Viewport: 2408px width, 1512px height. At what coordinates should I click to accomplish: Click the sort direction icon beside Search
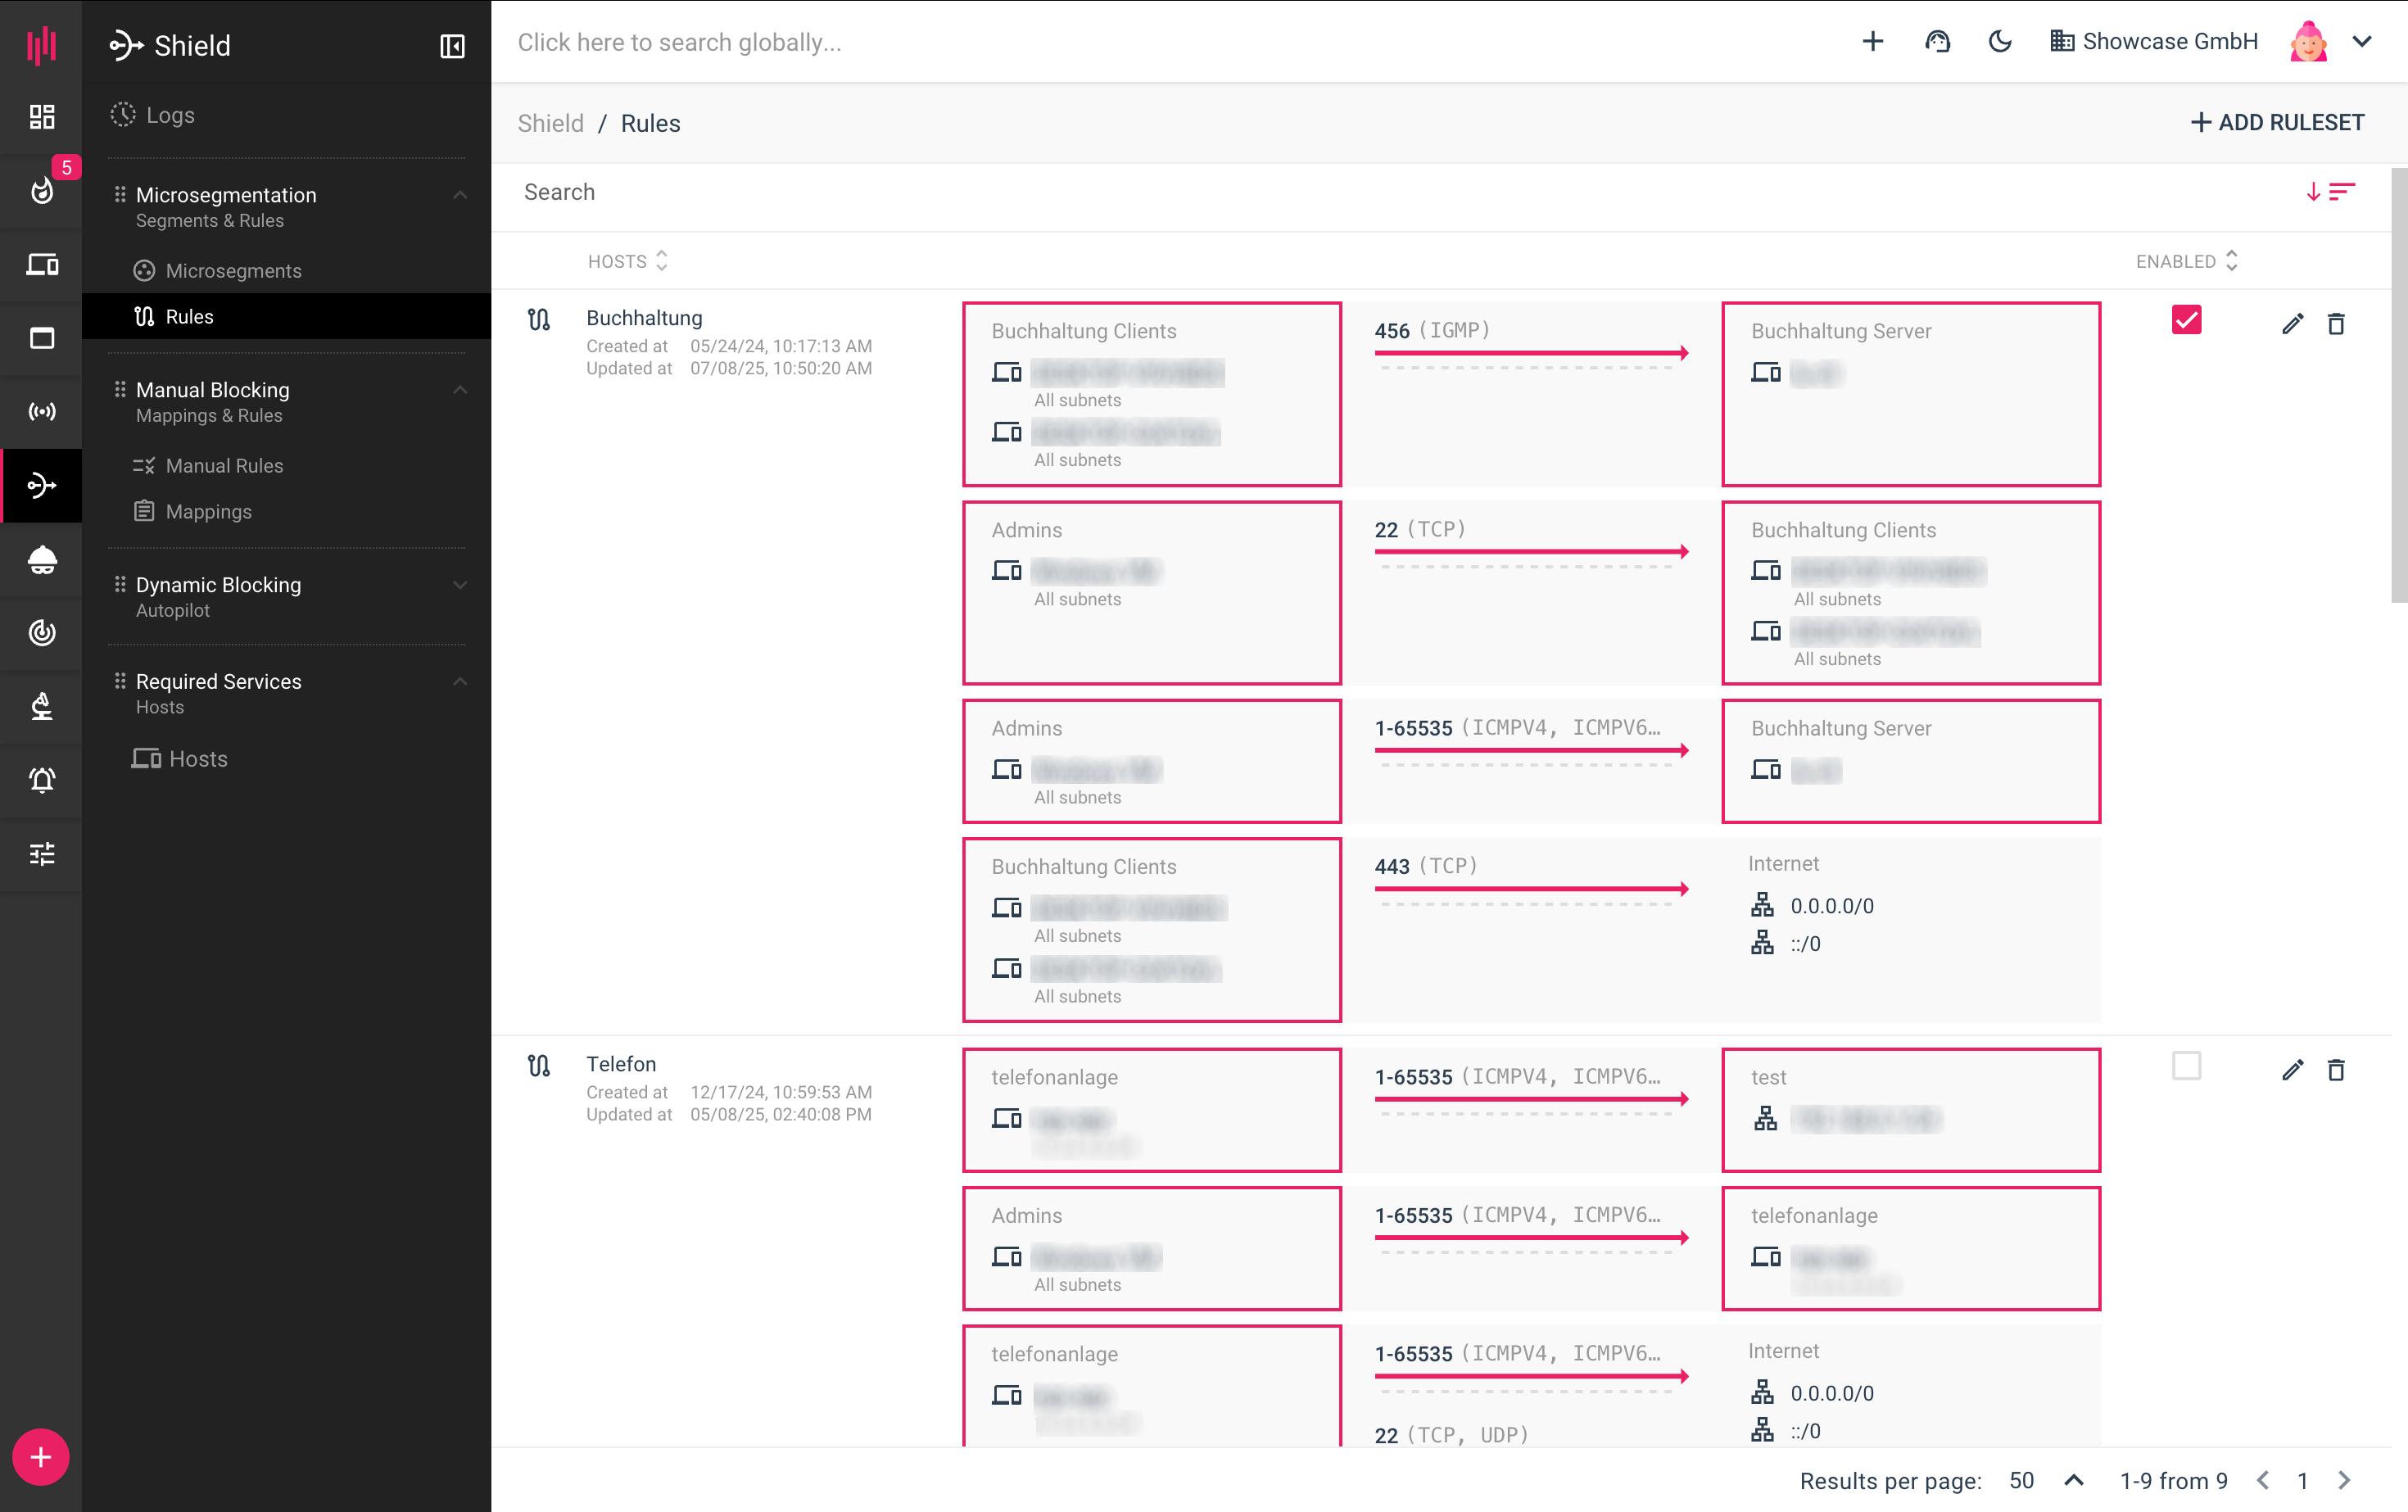point(2330,192)
